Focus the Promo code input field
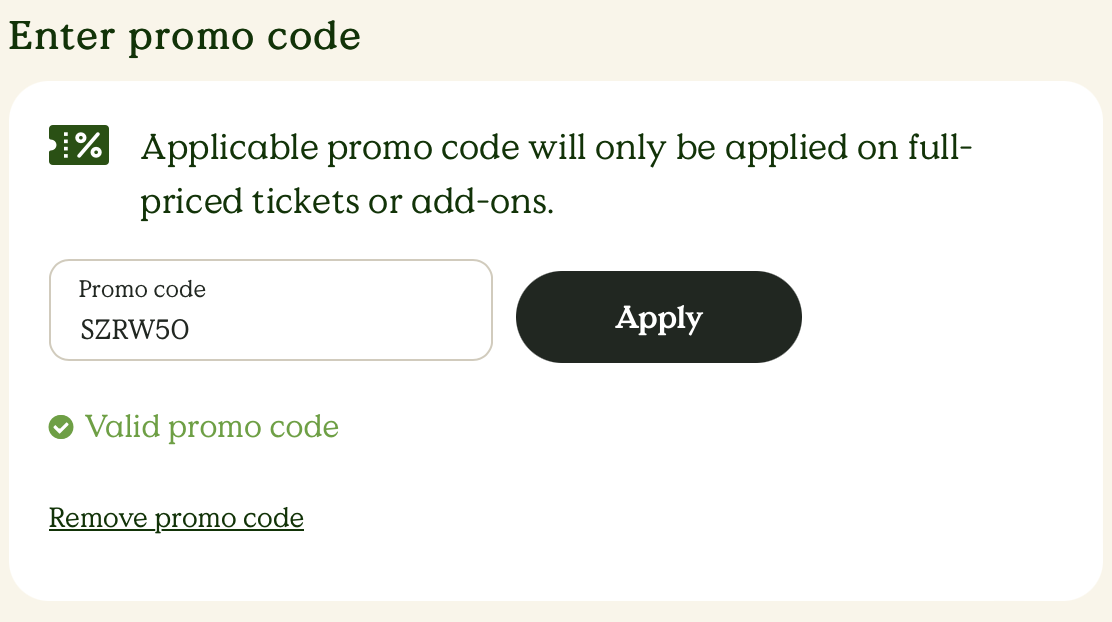The height and width of the screenshot is (622, 1112). (x=270, y=310)
